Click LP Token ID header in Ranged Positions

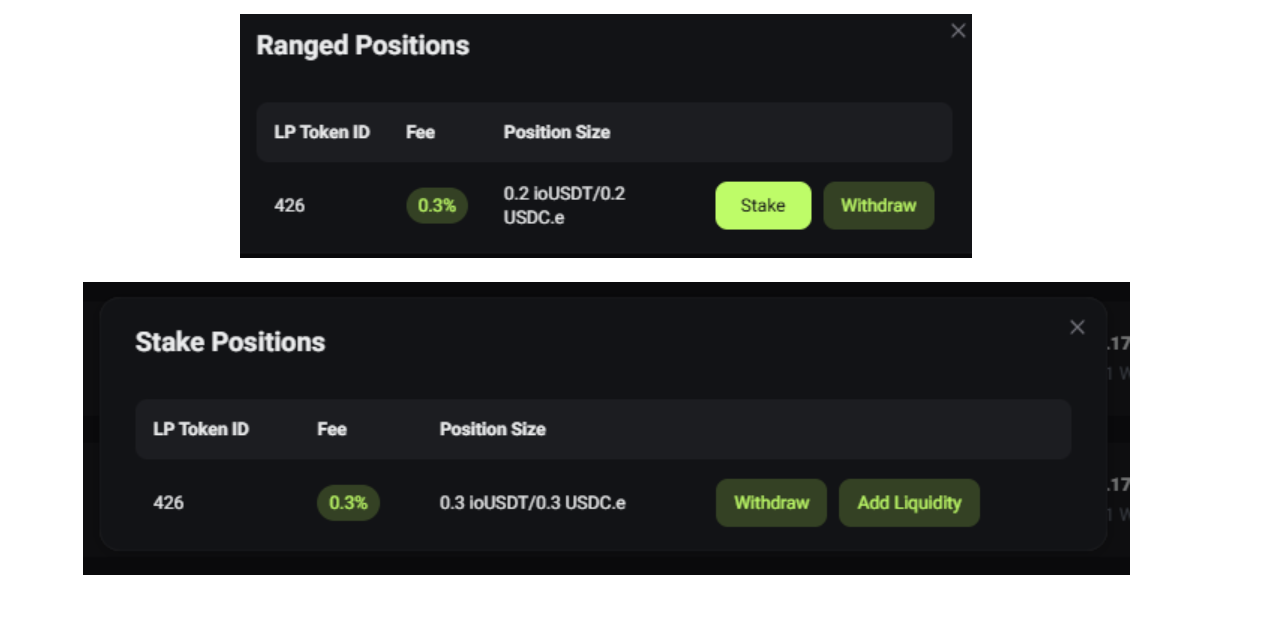point(322,132)
